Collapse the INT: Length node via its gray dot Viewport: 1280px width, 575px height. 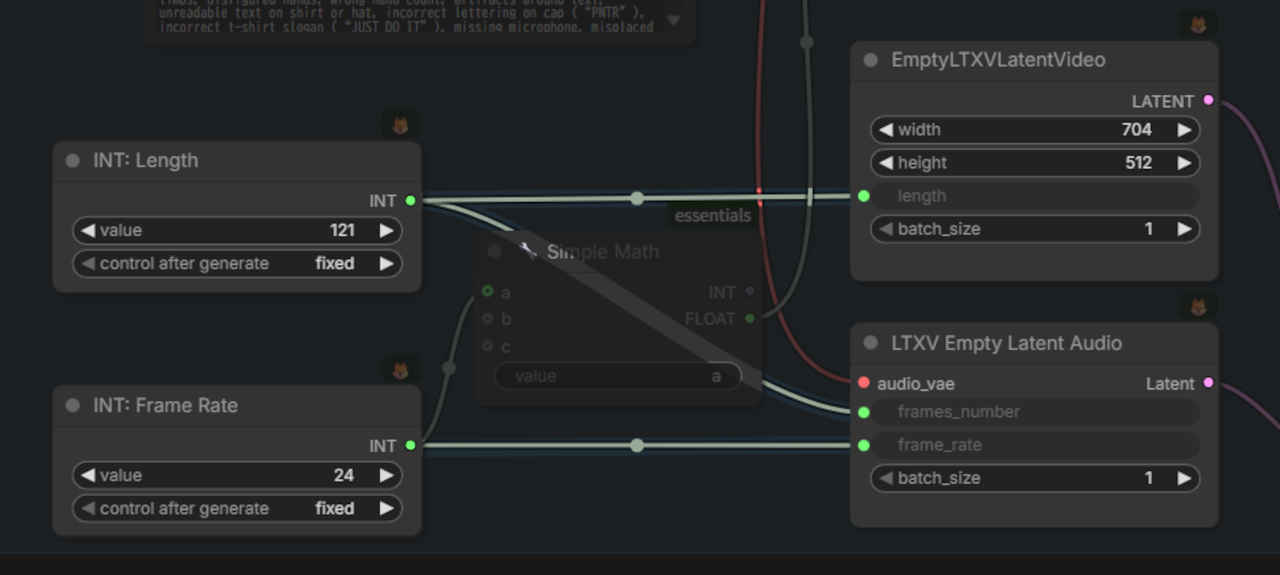tap(72, 161)
